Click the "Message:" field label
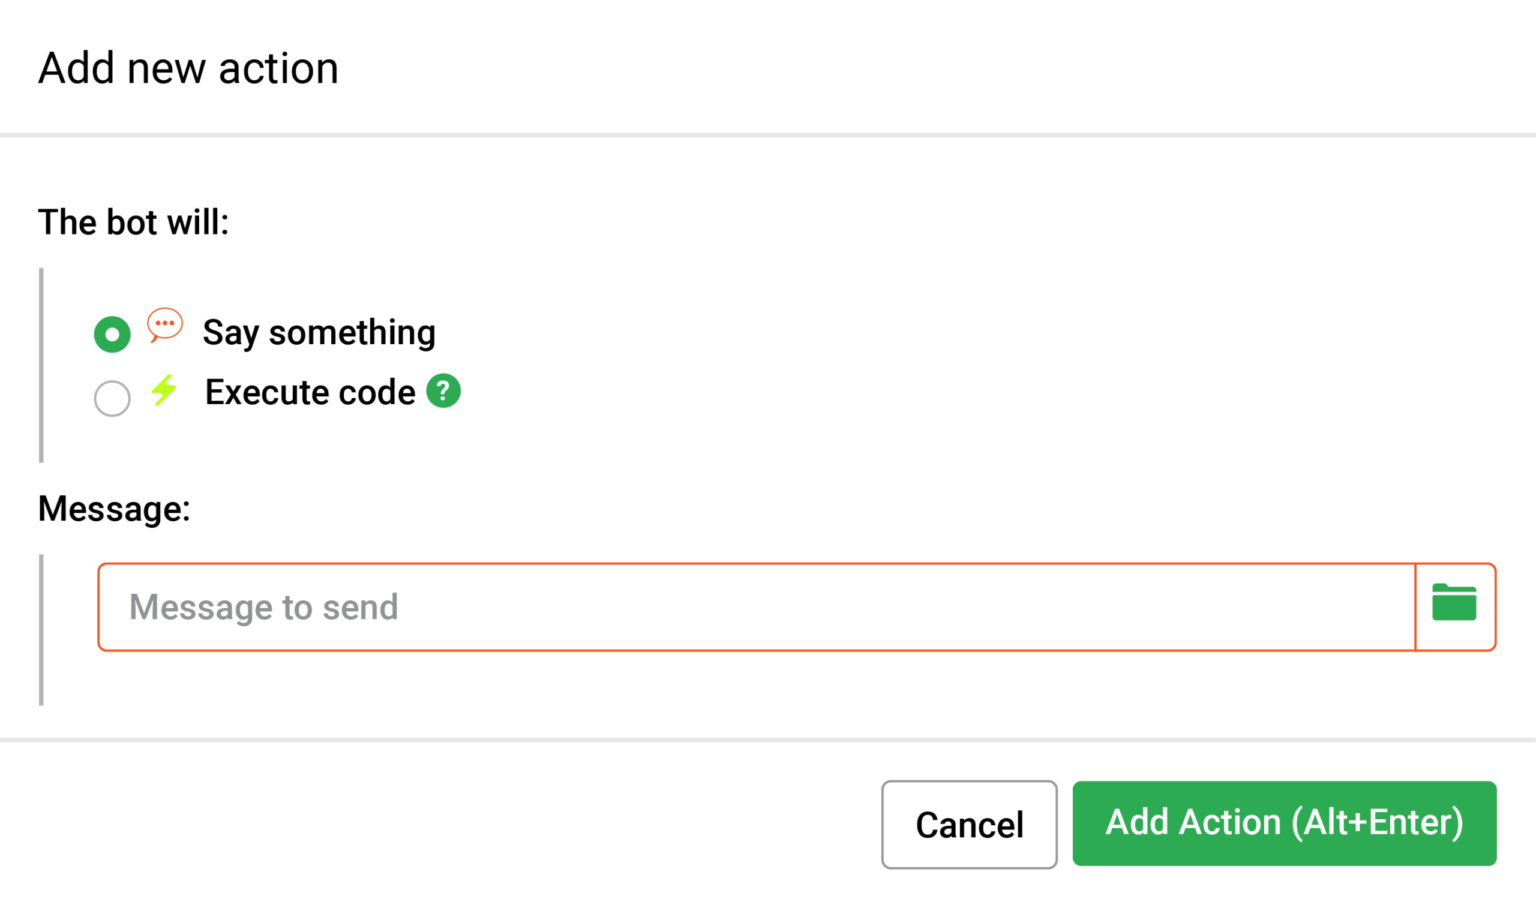The width and height of the screenshot is (1536, 905). (114, 509)
